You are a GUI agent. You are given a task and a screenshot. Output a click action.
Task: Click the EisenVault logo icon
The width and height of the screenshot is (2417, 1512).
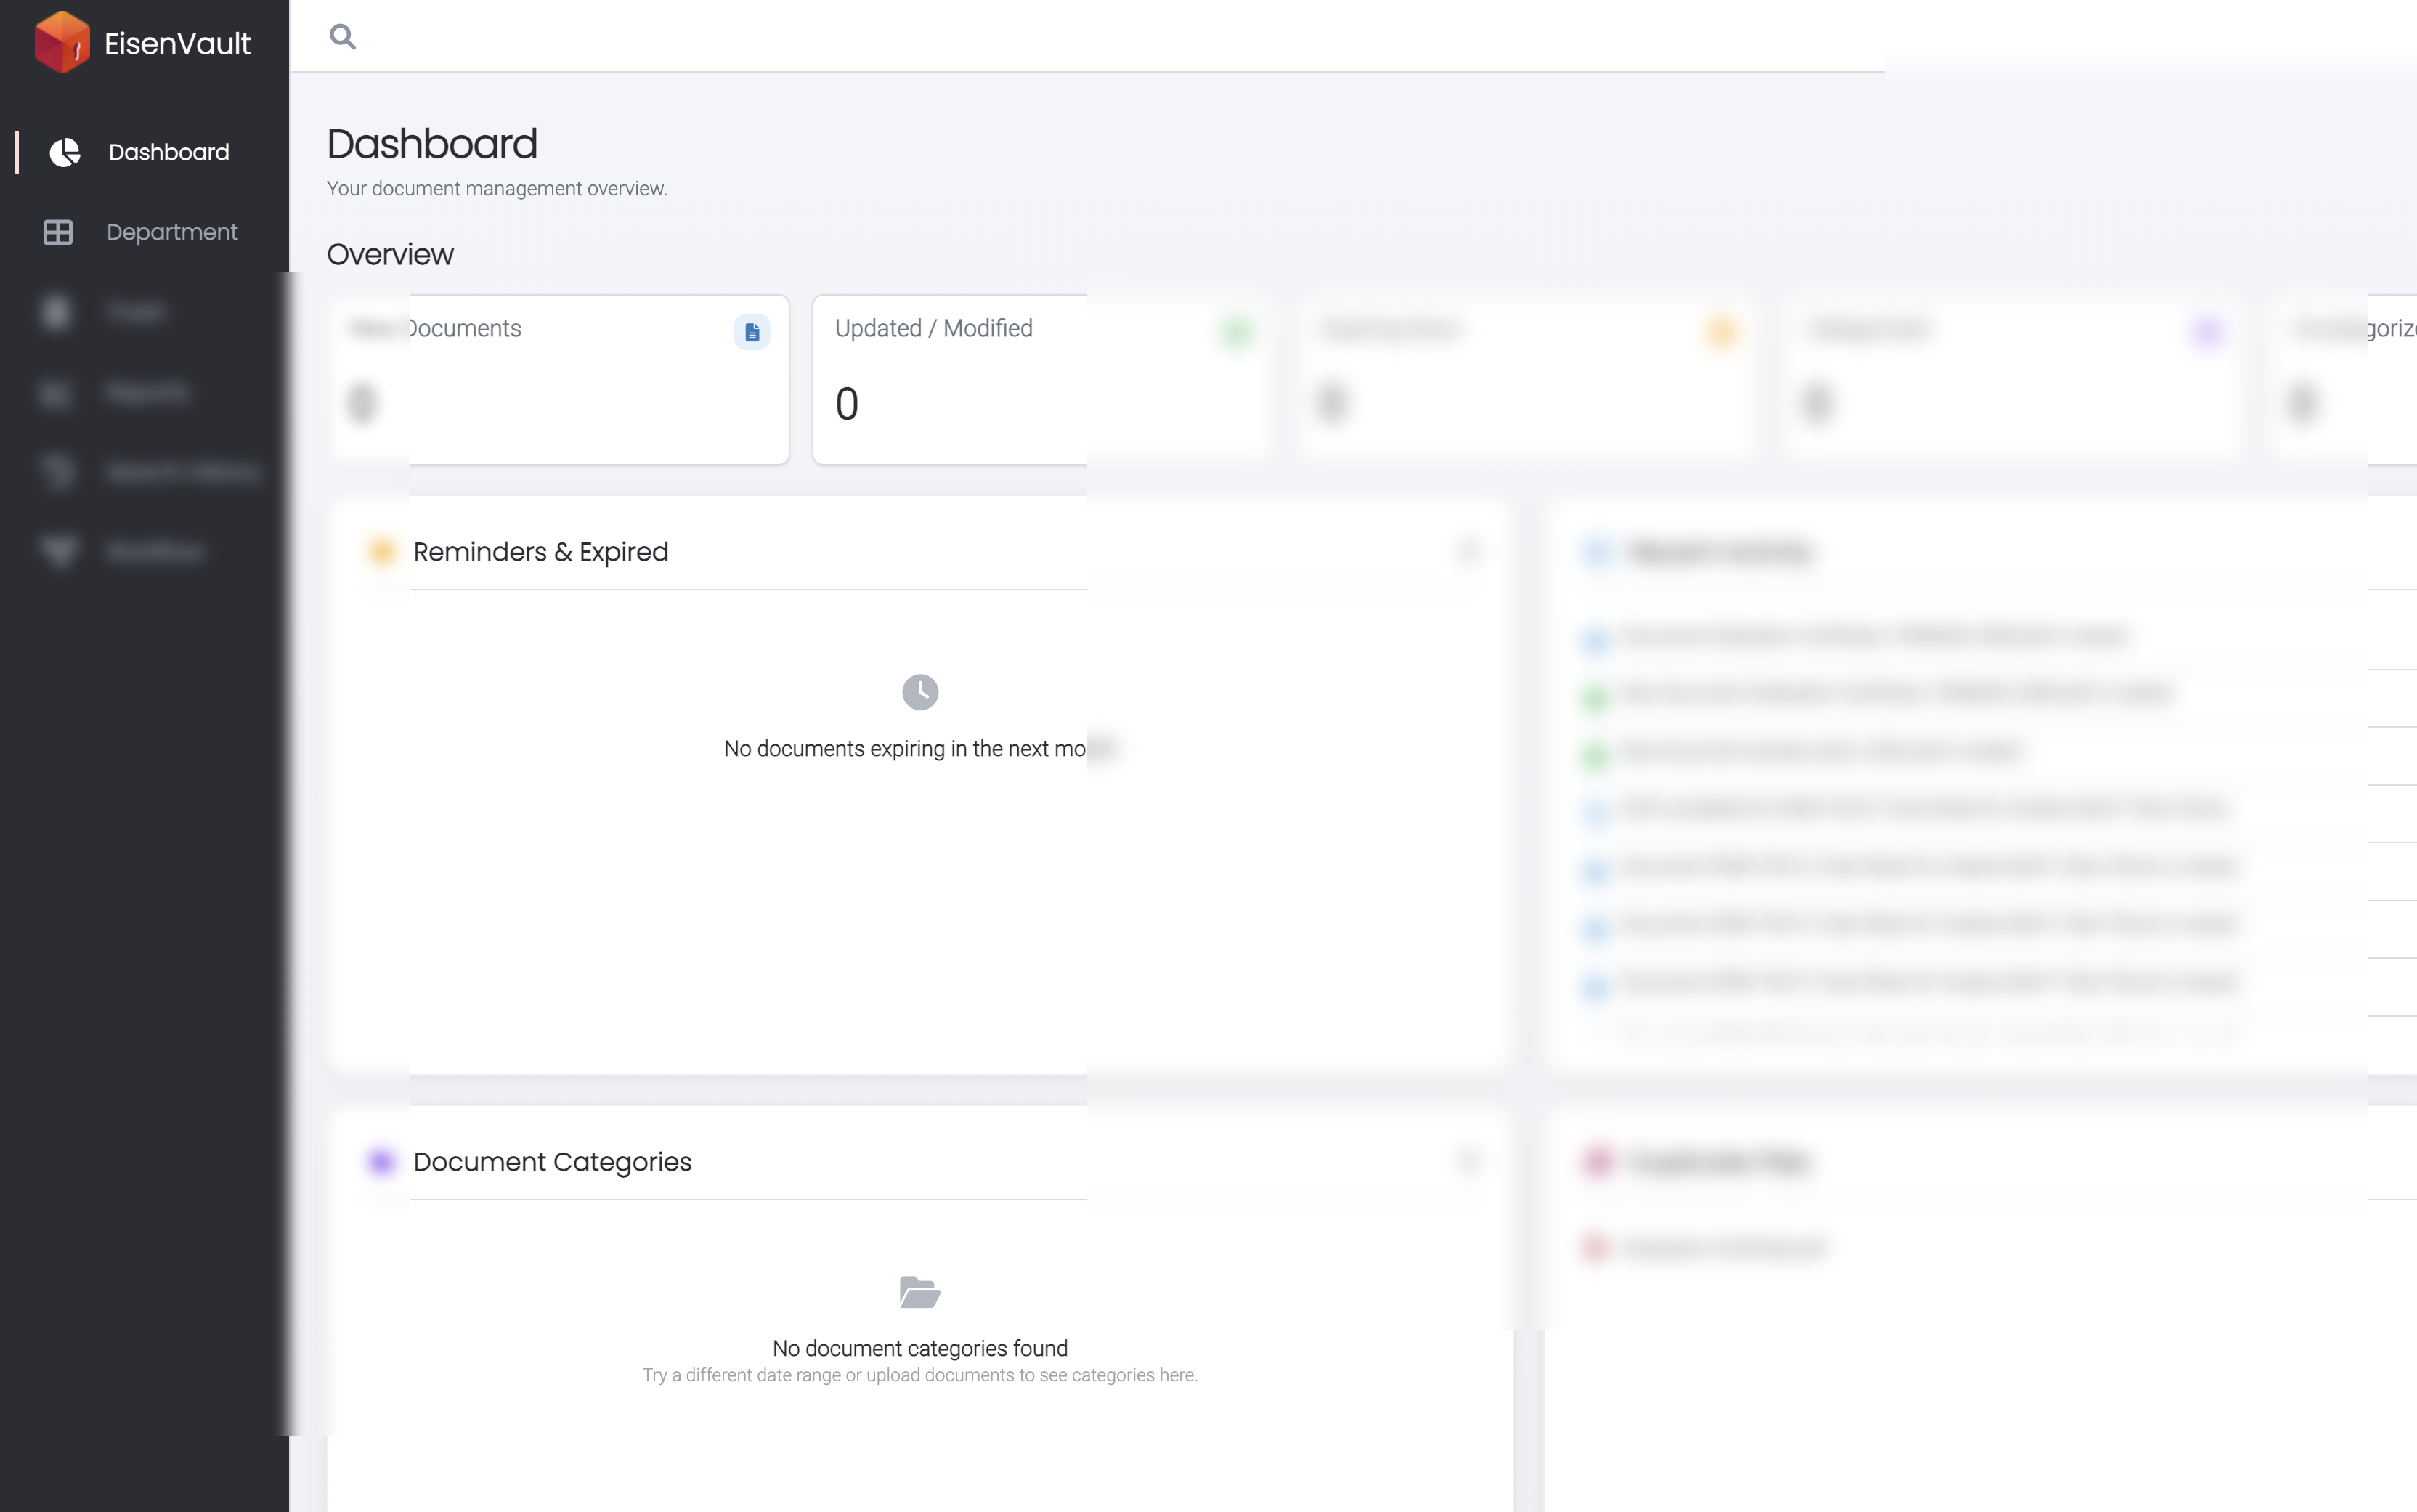coord(62,42)
